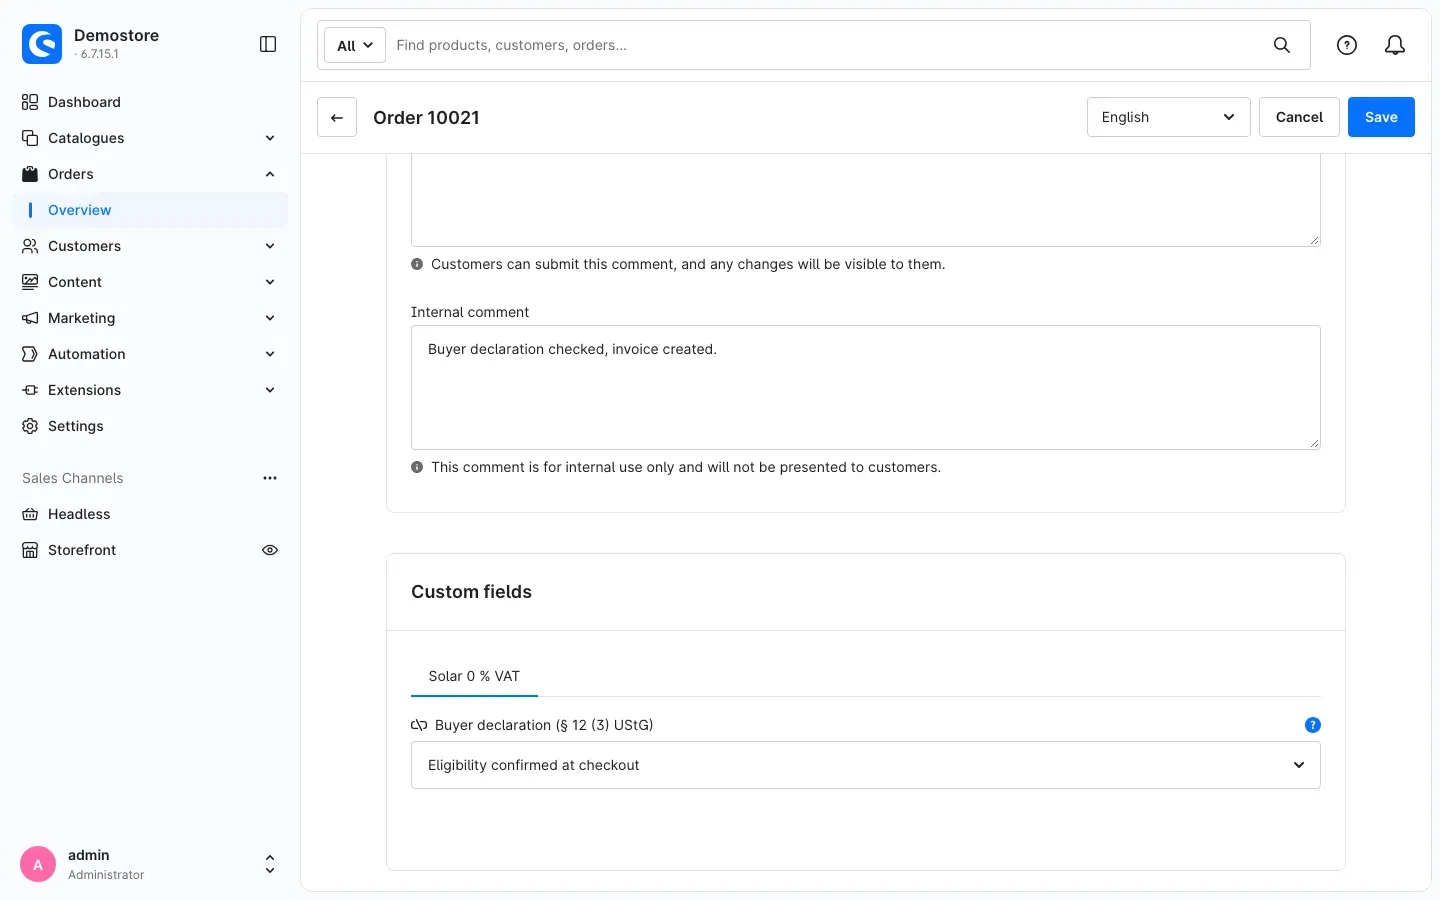Open the notifications bell
Viewport: 1440px width, 900px height.
point(1395,45)
